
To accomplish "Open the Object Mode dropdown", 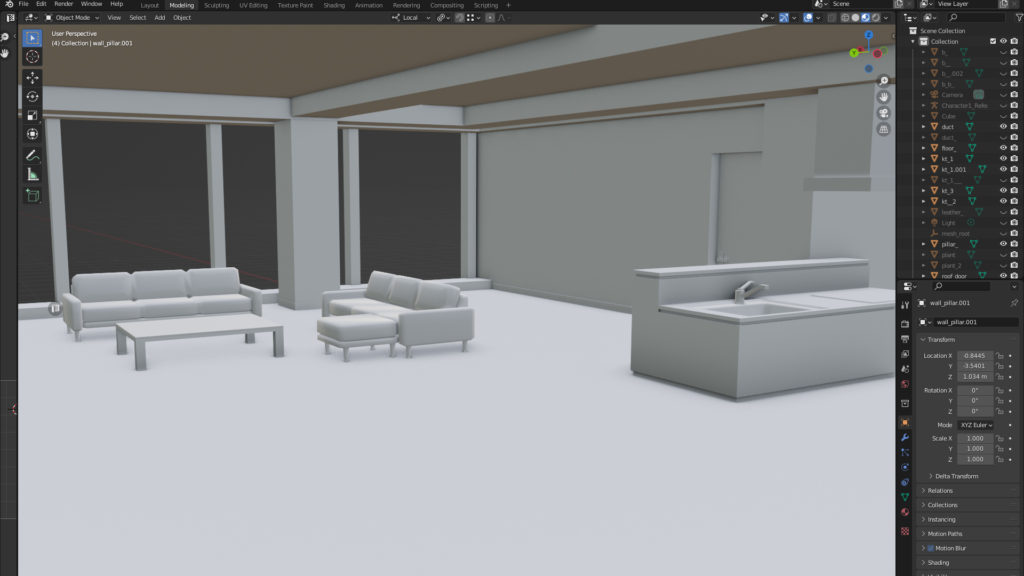I will (72, 17).
